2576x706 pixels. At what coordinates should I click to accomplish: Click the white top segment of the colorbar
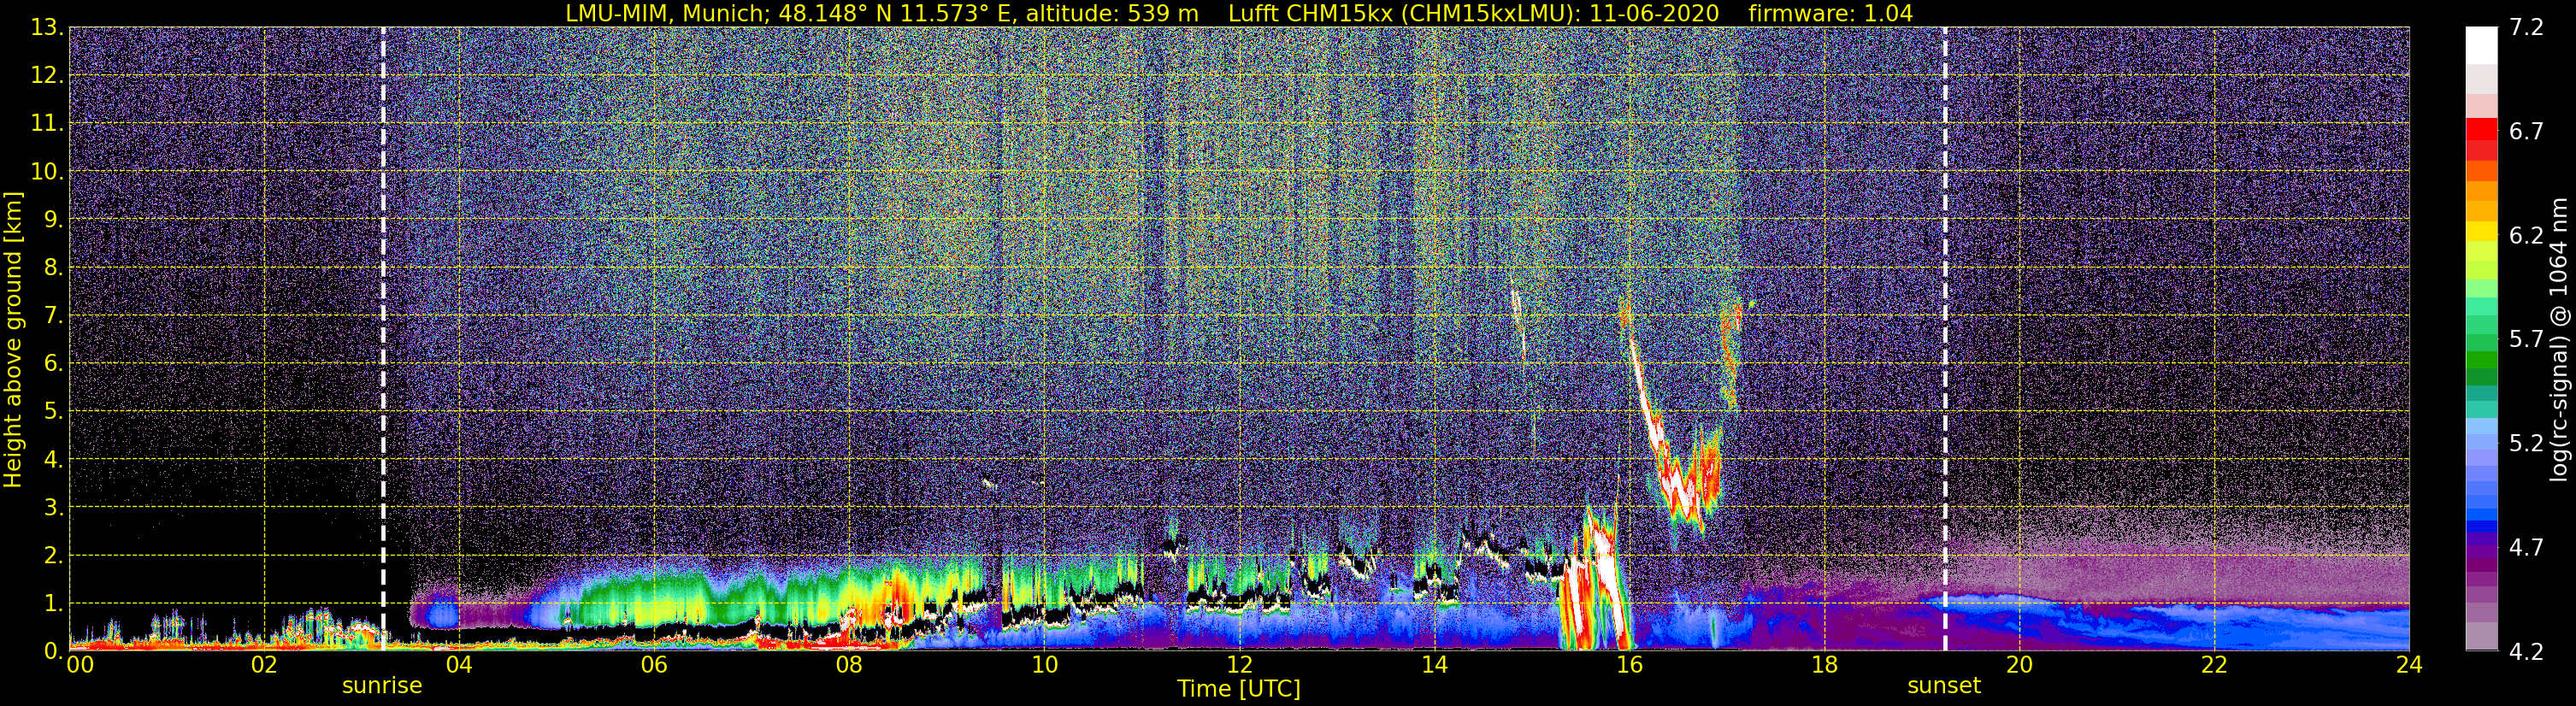[2482, 45]
